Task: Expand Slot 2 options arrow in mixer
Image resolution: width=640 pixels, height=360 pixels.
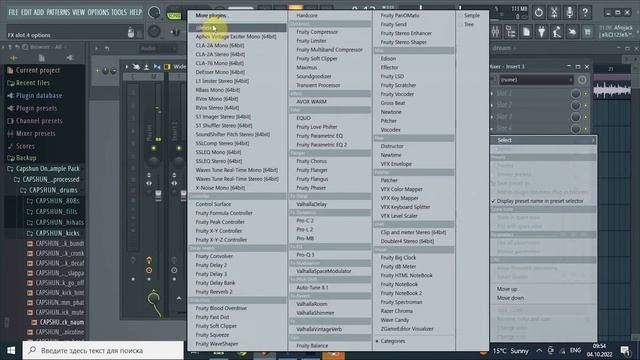Action: click(492, 105)
